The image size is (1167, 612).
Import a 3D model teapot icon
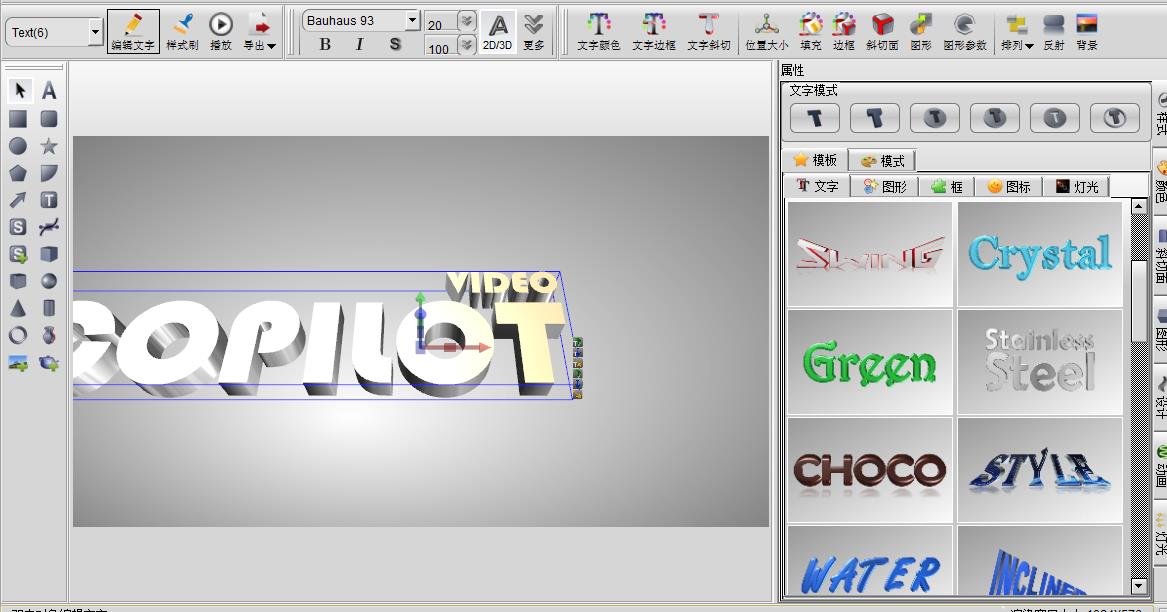pyautogui.click(x=49, y=363)
